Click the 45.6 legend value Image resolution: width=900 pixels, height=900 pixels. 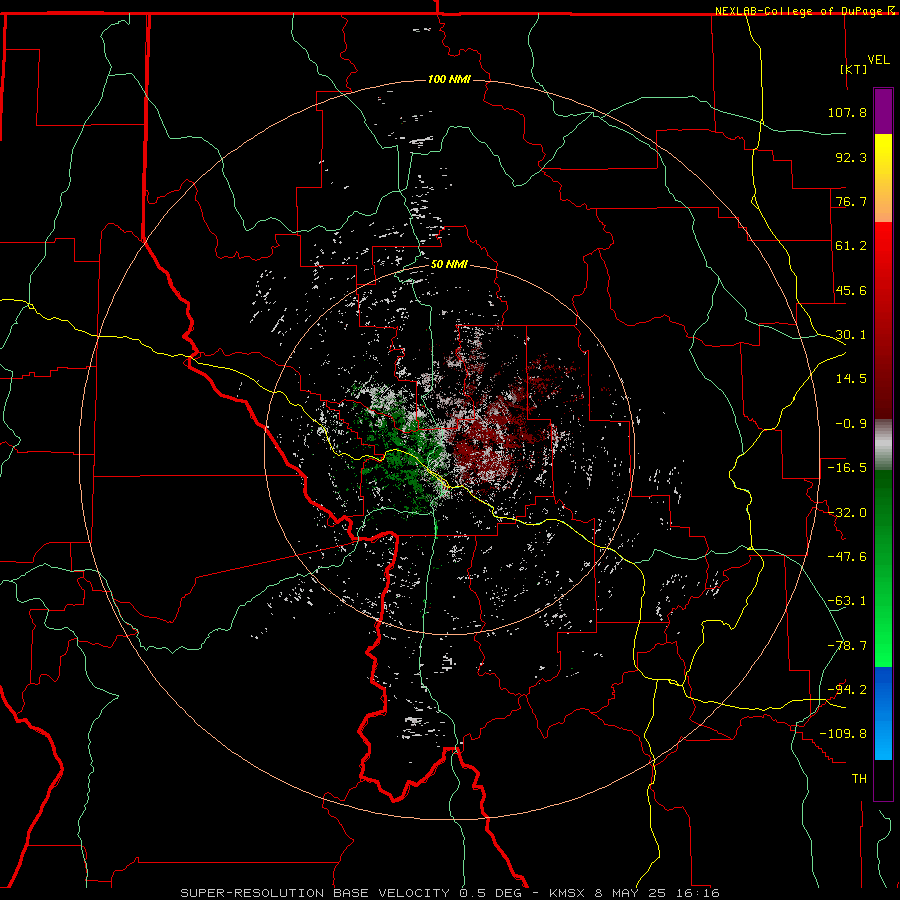851,290
